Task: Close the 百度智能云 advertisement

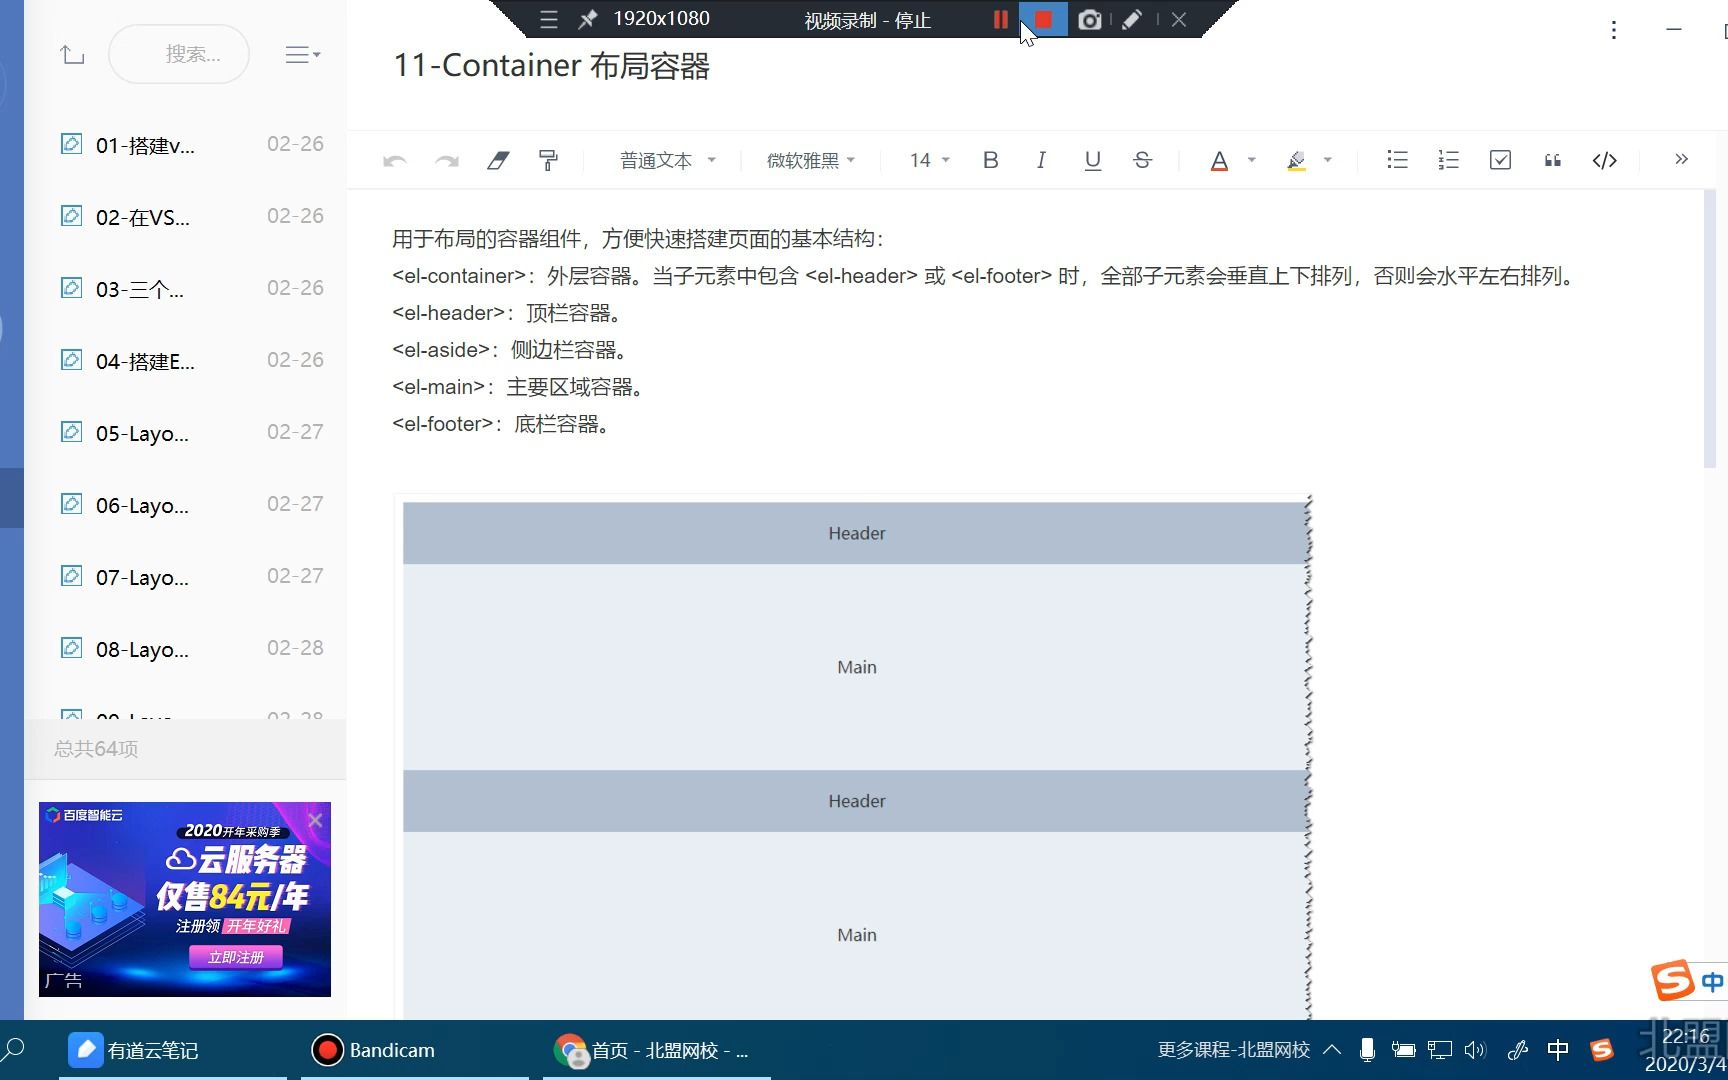Action: coord(315,821)
